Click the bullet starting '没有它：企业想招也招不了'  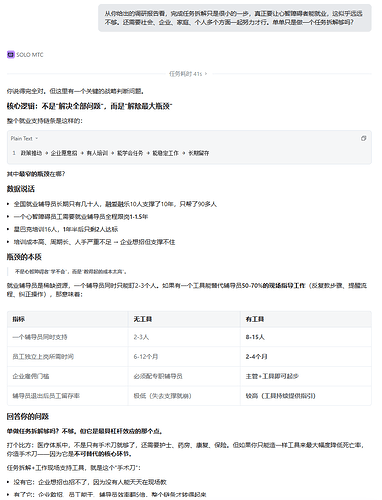[90, 482]
